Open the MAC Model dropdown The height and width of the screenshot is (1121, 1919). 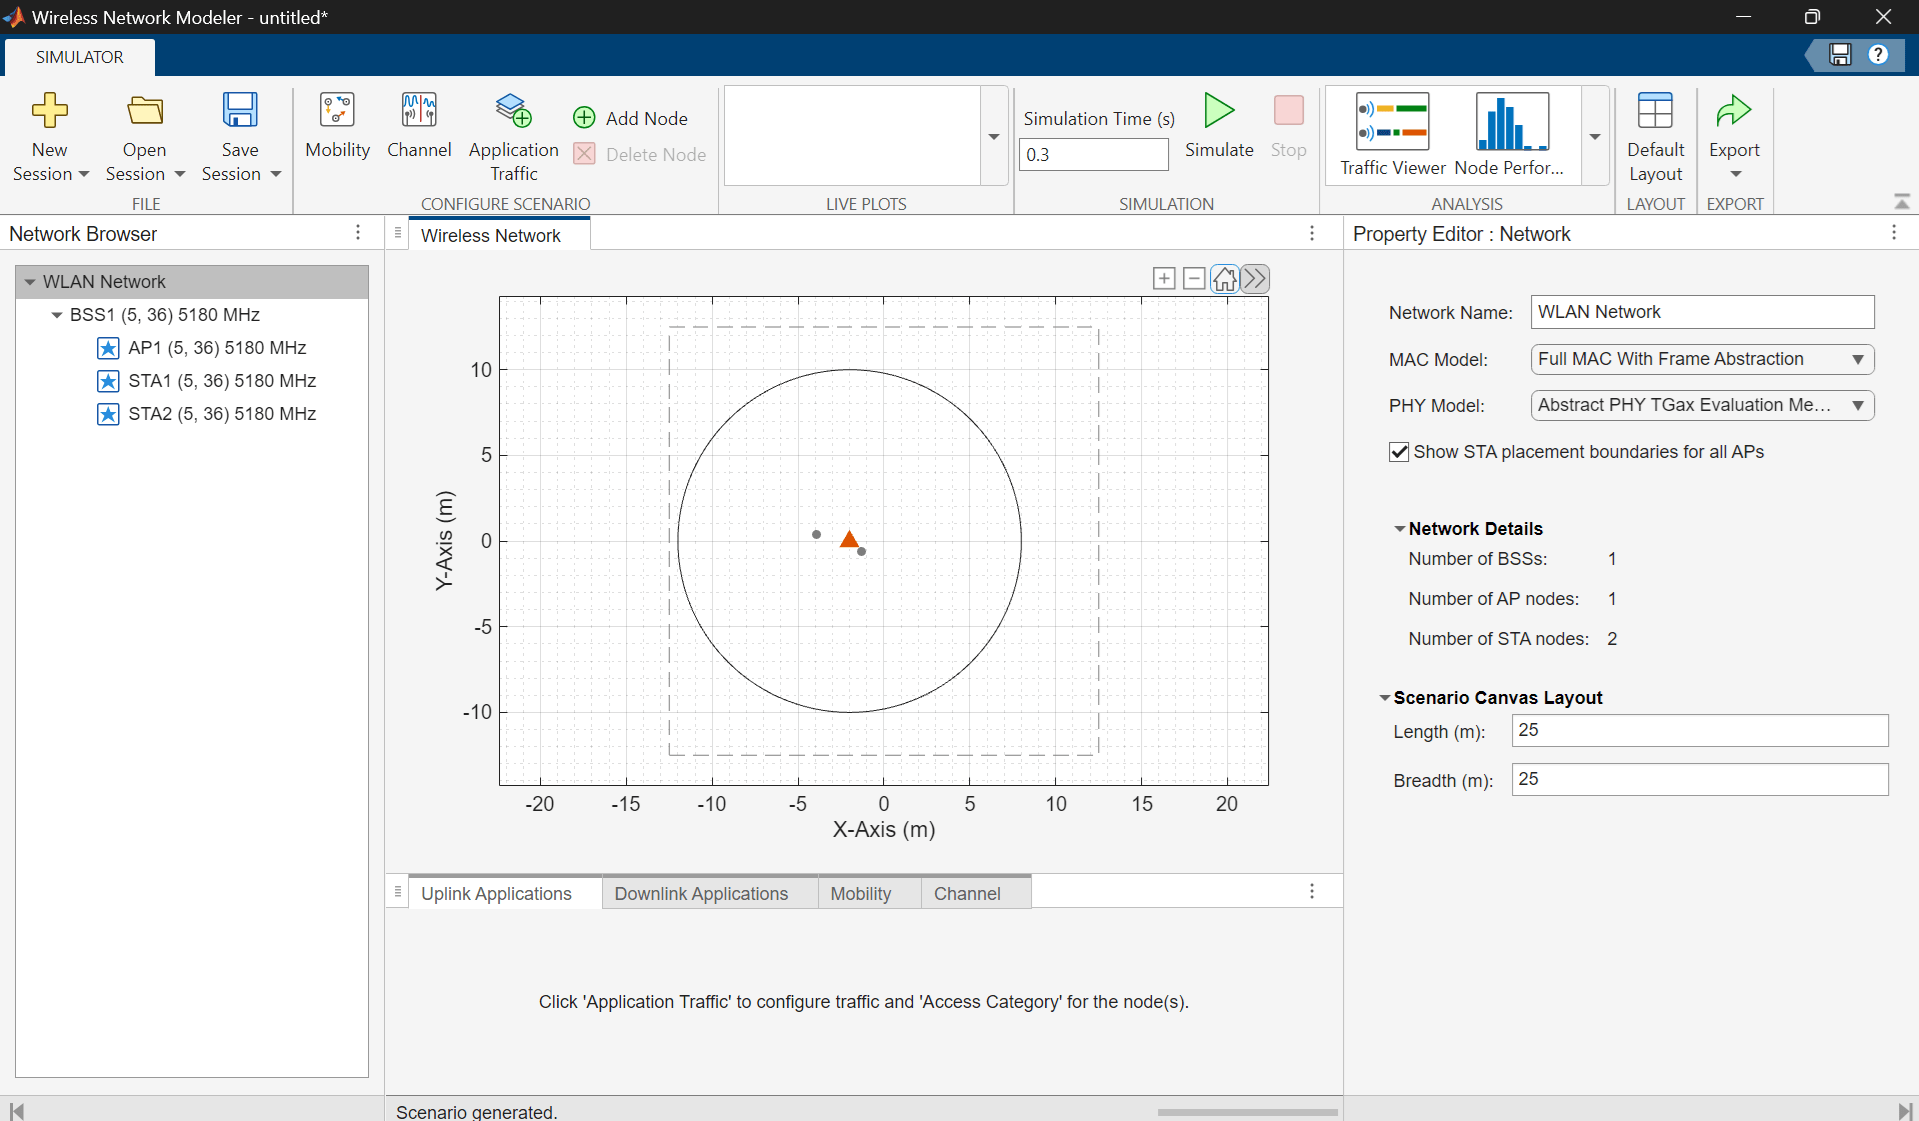[x=1701, y=359]
